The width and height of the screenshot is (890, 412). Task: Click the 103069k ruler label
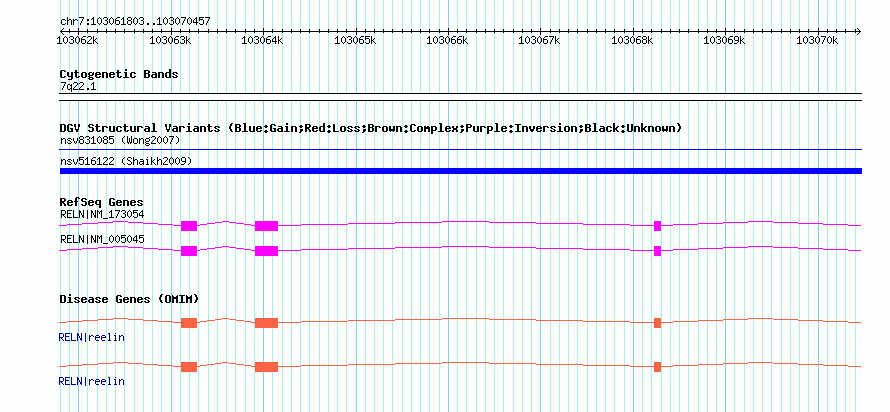tap(725, 40)
